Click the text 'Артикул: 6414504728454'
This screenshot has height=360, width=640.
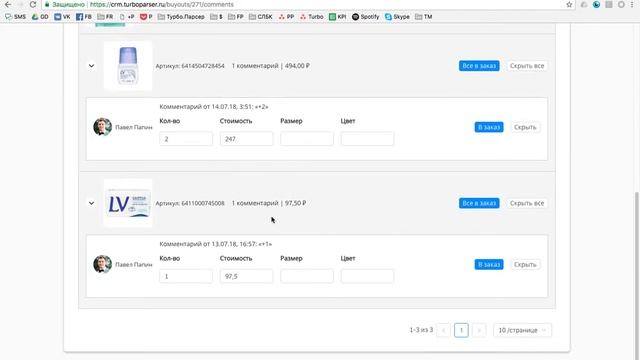[x=190, y=66]
